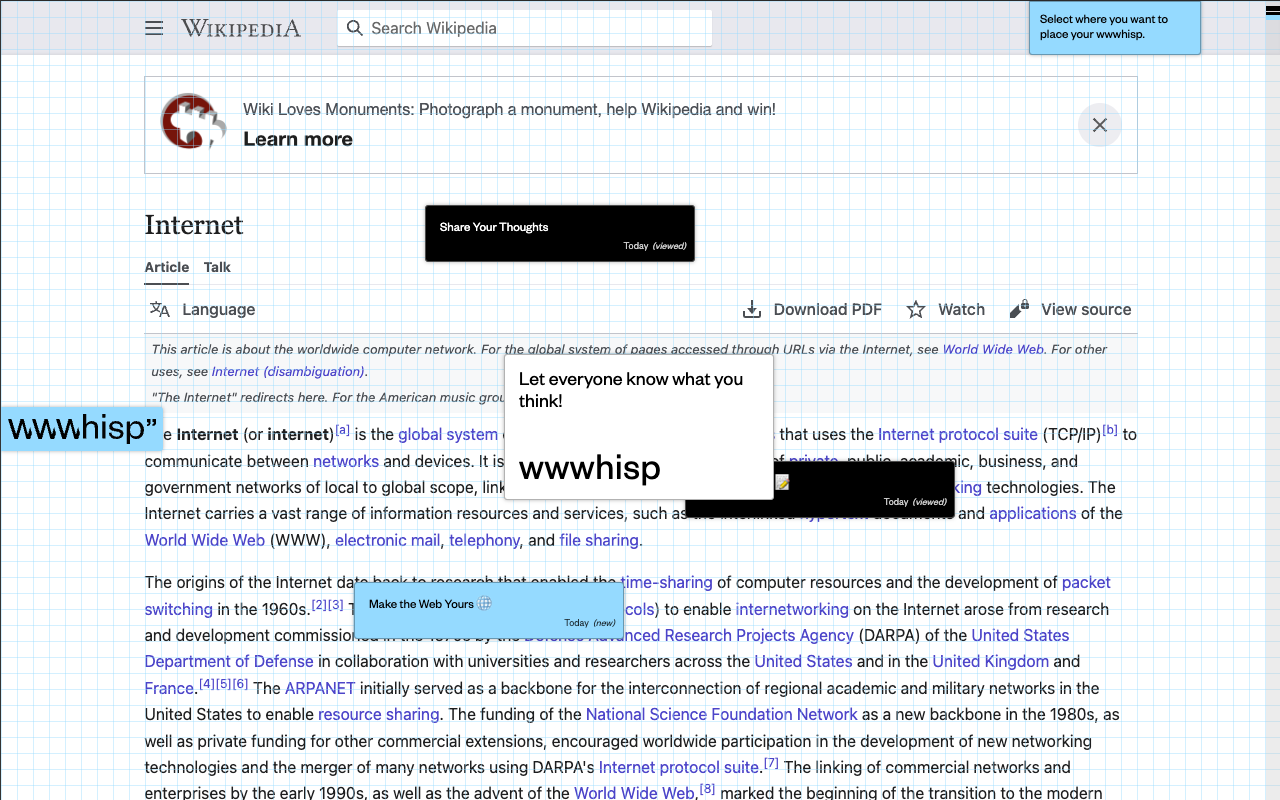
Task: Click the View source label
Action: click(1086, 309)
